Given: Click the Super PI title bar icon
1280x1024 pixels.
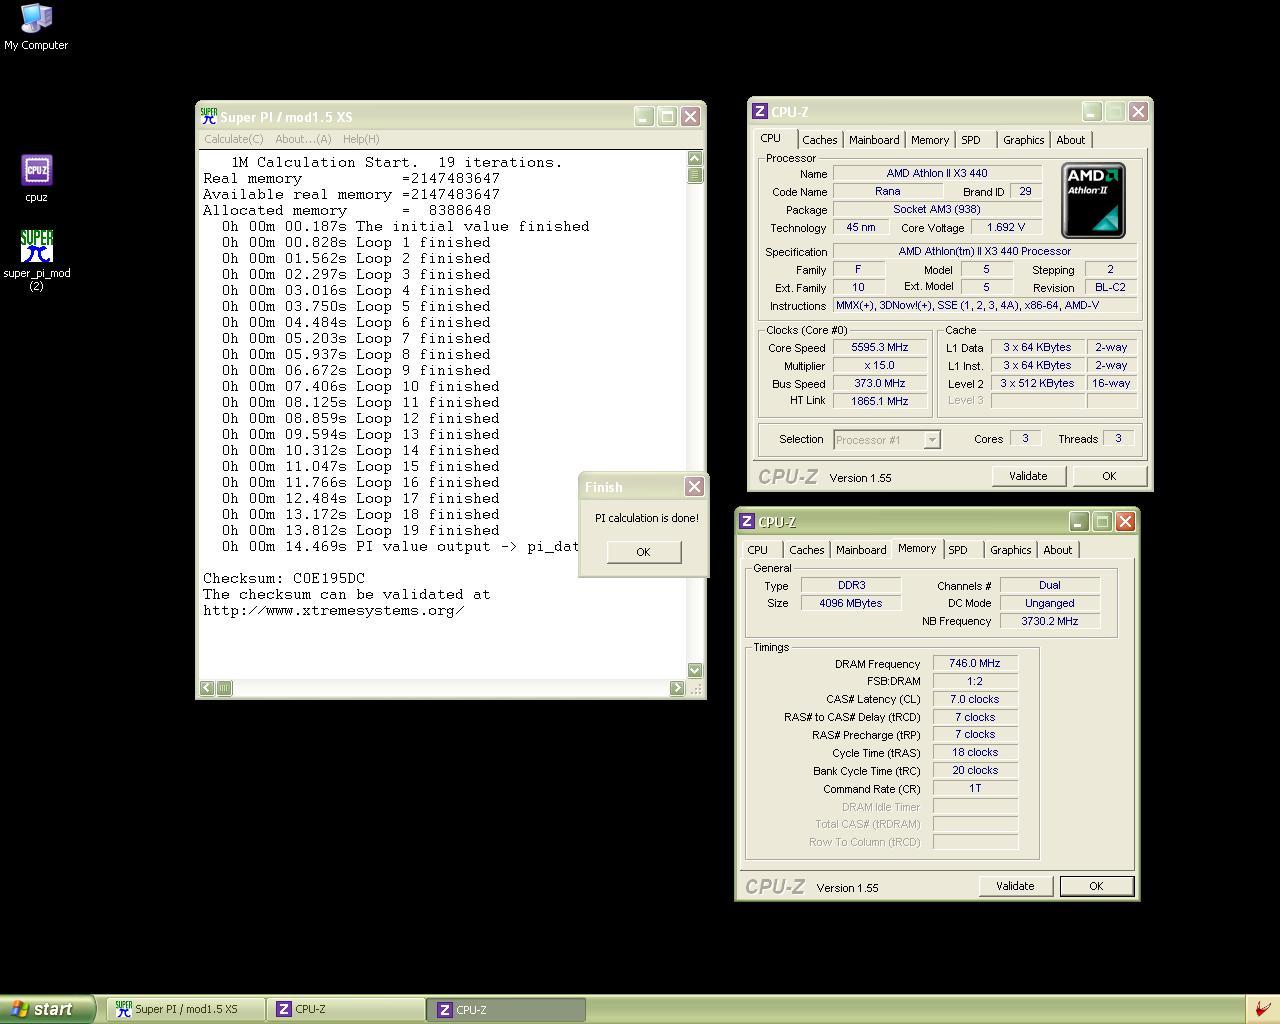Looking at the screenshot, I should pyautogui.click(x=208, y=116).
